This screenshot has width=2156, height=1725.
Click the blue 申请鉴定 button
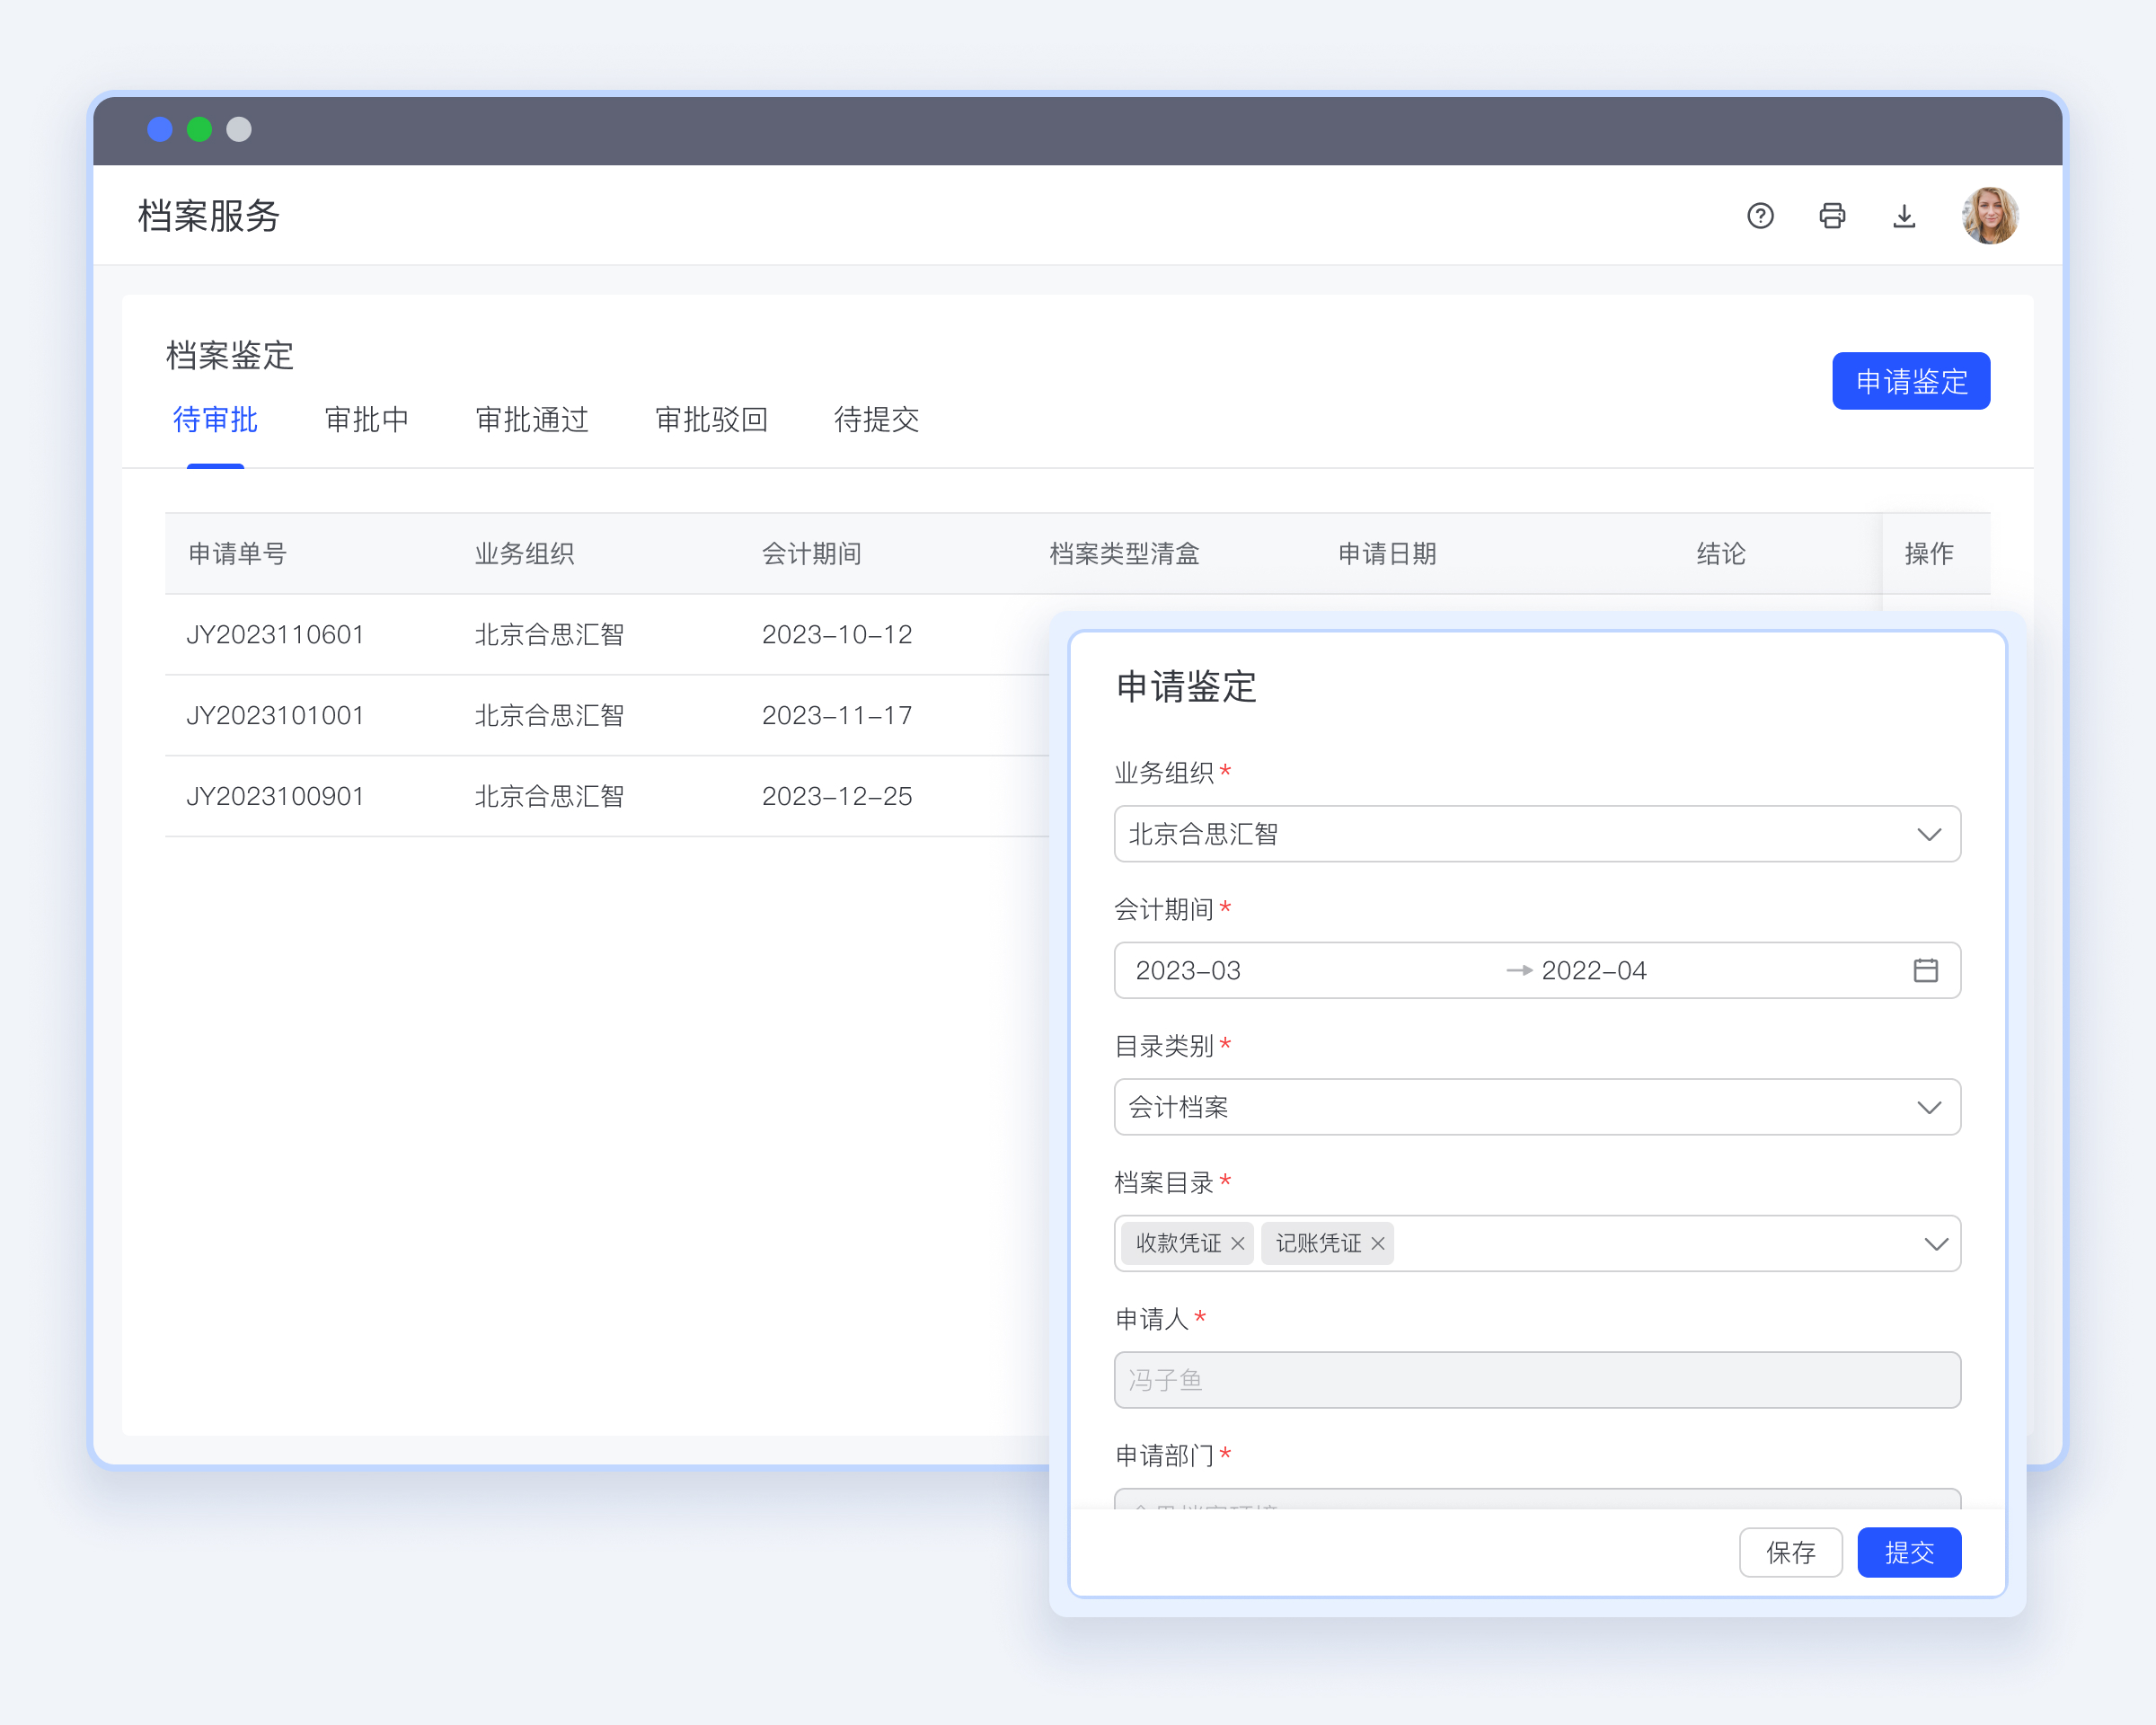(1910, 381)
